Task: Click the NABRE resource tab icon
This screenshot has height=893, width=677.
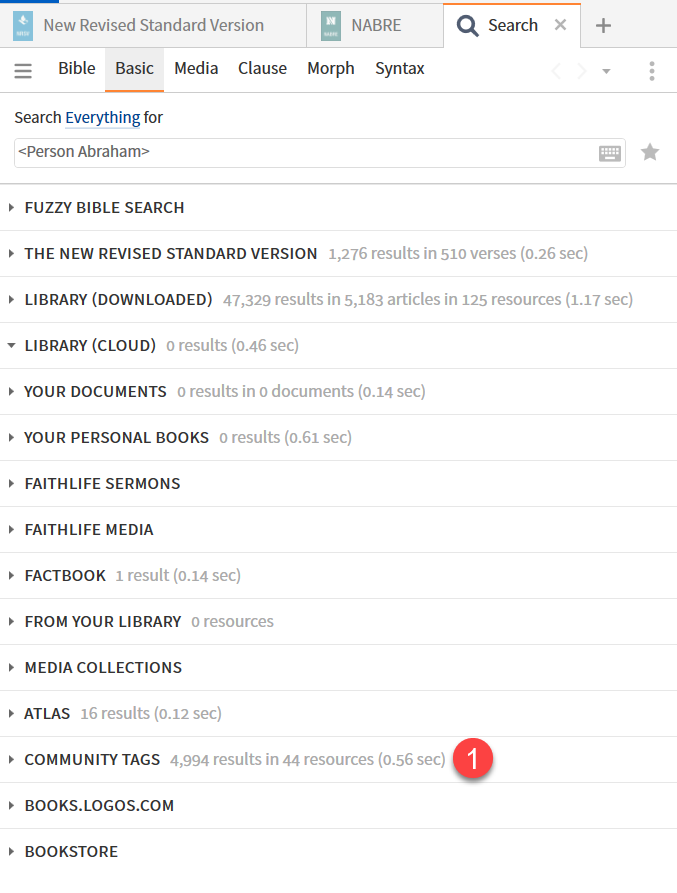Action: (x=331, y=26)
